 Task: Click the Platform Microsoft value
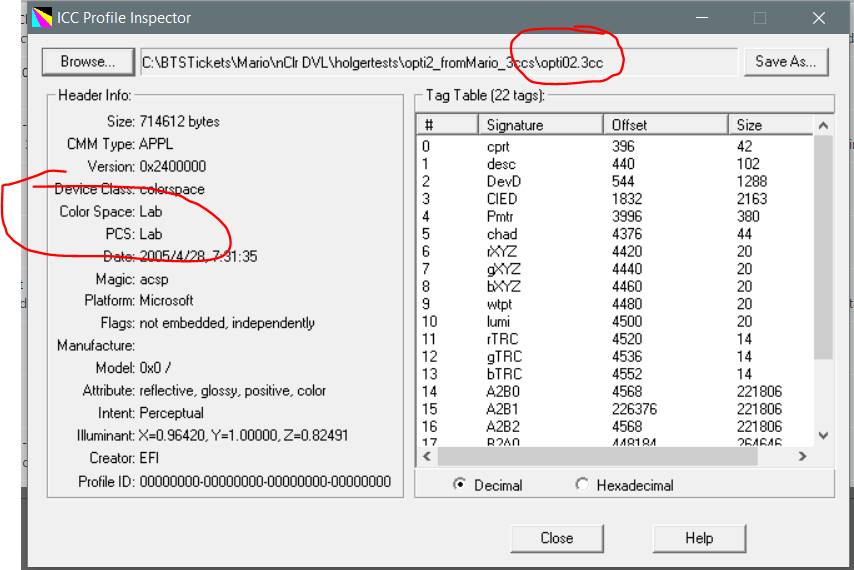coord(167,301)
